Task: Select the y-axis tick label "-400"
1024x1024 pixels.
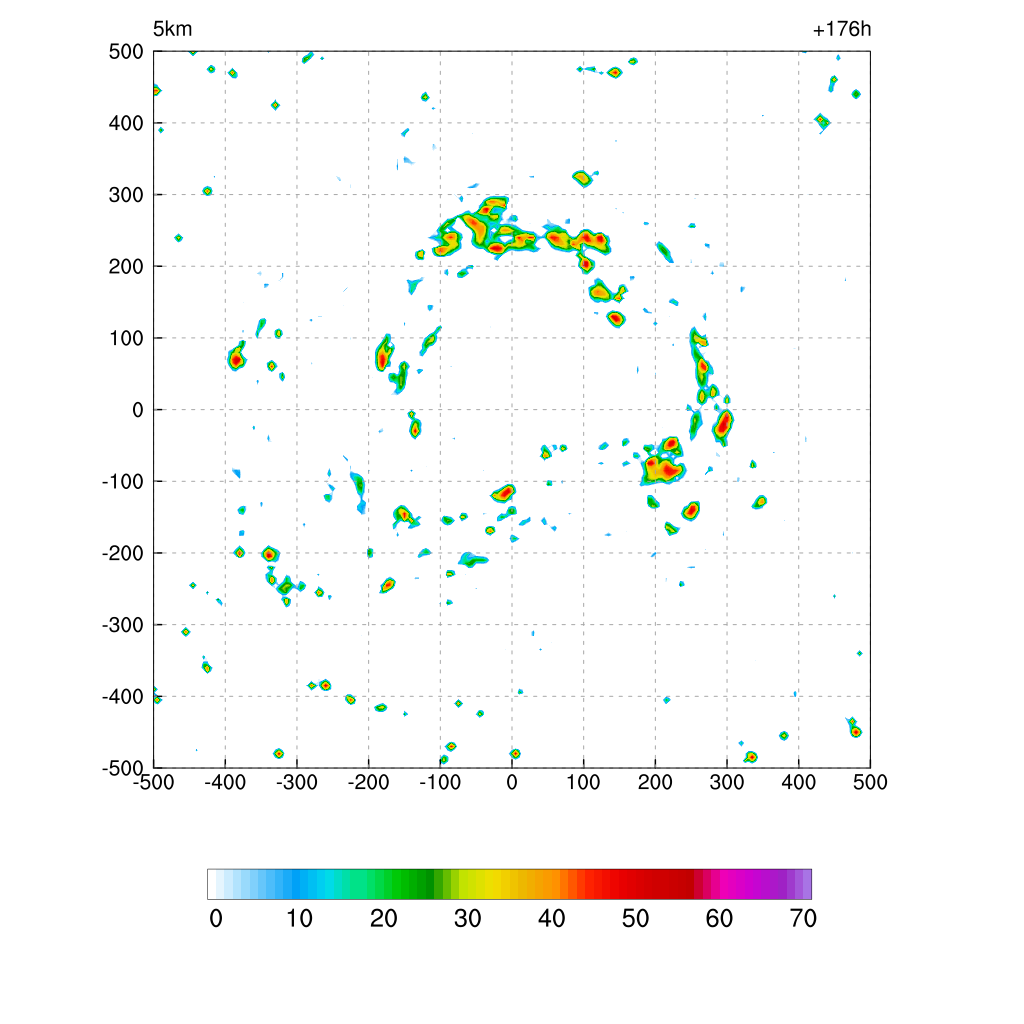Action: [x=123, y=697]
